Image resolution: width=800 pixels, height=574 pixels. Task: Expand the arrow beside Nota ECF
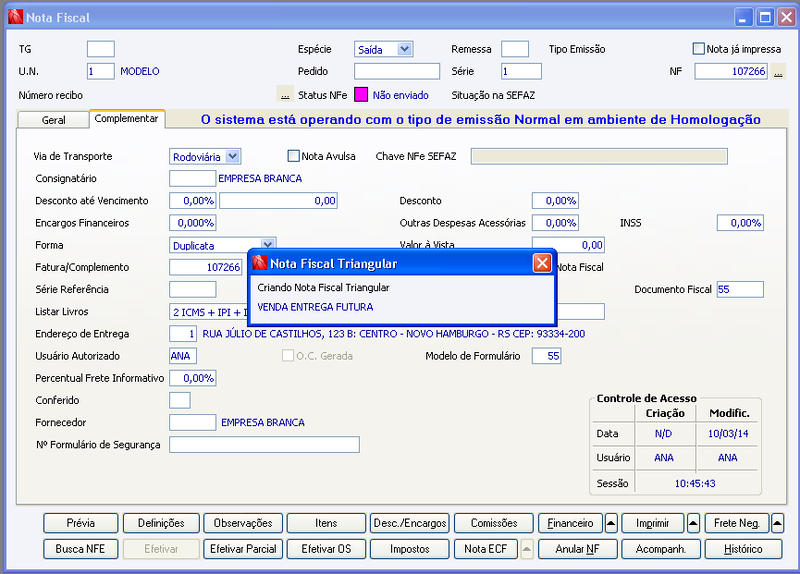pyautogui.click(x=527, y=549)
